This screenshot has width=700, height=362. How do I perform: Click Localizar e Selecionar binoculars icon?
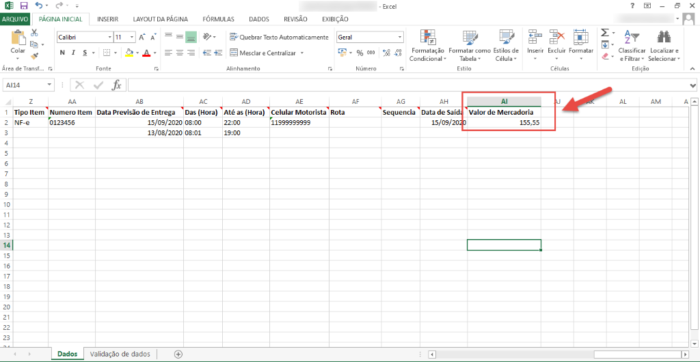(x=664, y=37)
